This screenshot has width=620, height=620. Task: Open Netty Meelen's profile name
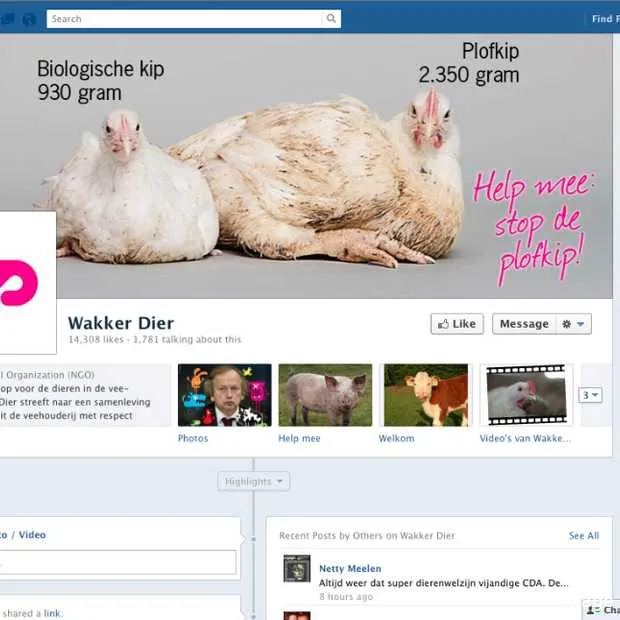pyautogui.click(x=350, y=568)
